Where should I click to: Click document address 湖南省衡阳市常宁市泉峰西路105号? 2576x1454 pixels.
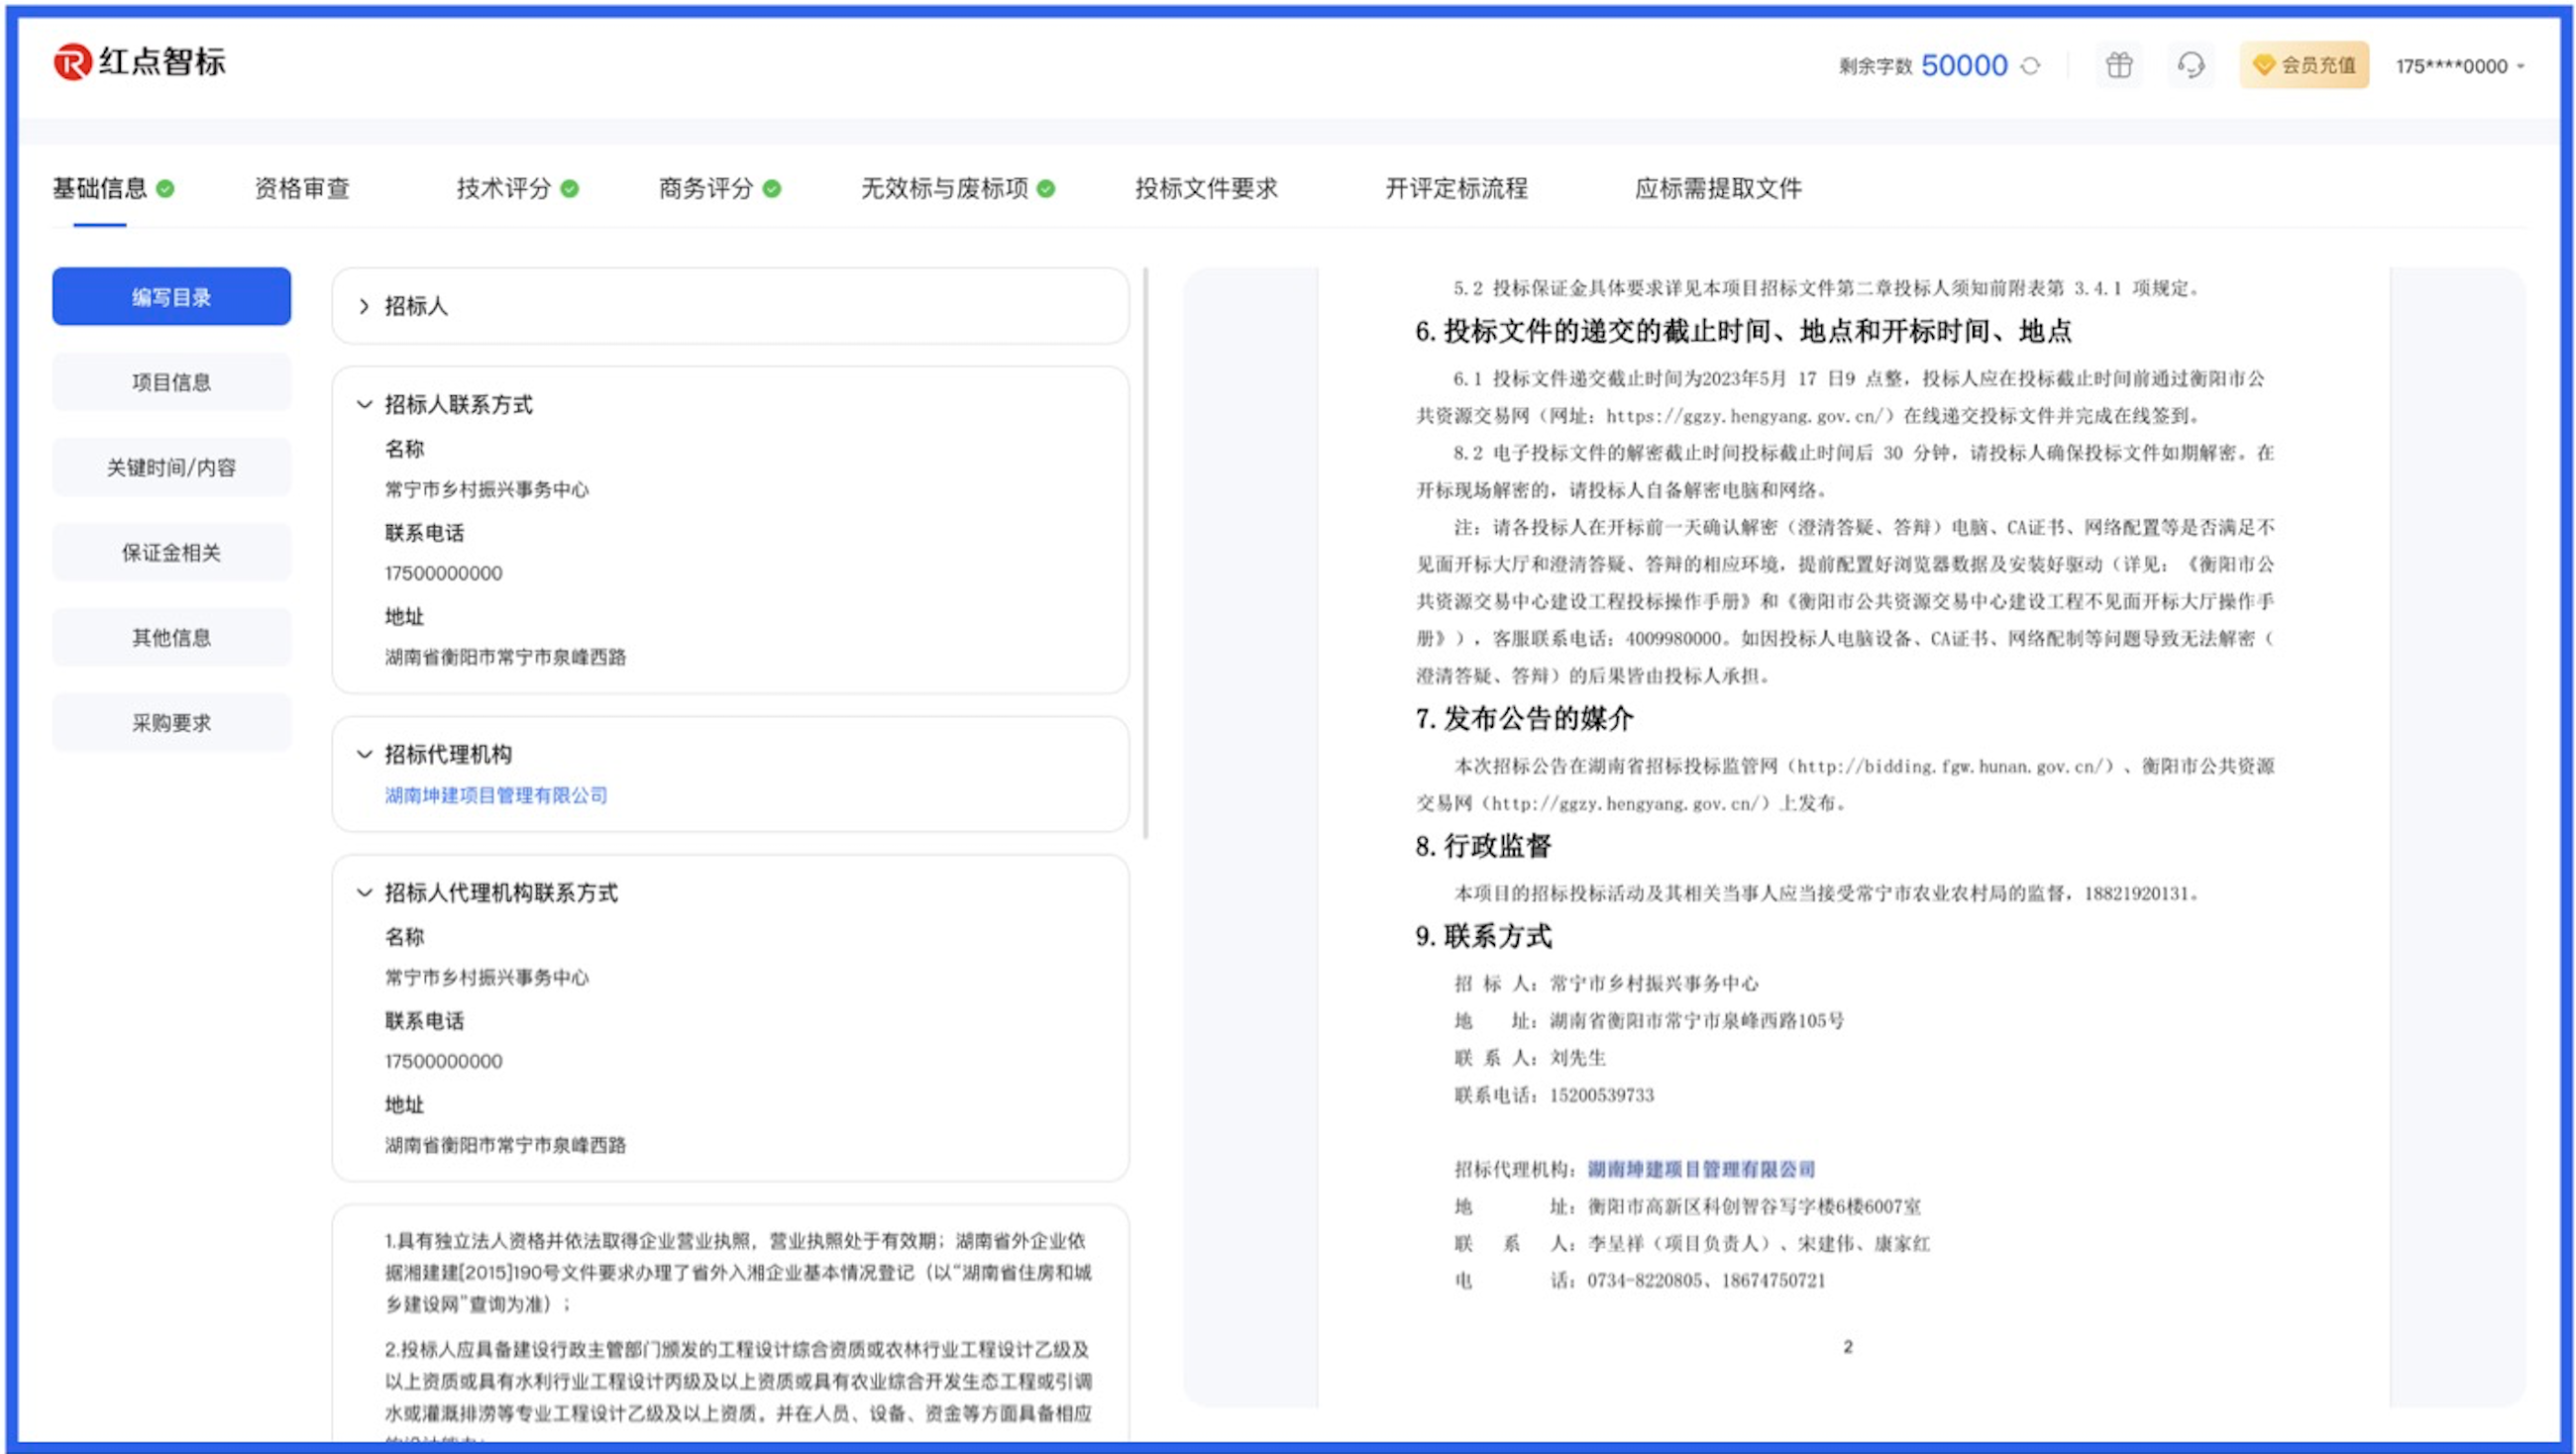(1697, 1021)
